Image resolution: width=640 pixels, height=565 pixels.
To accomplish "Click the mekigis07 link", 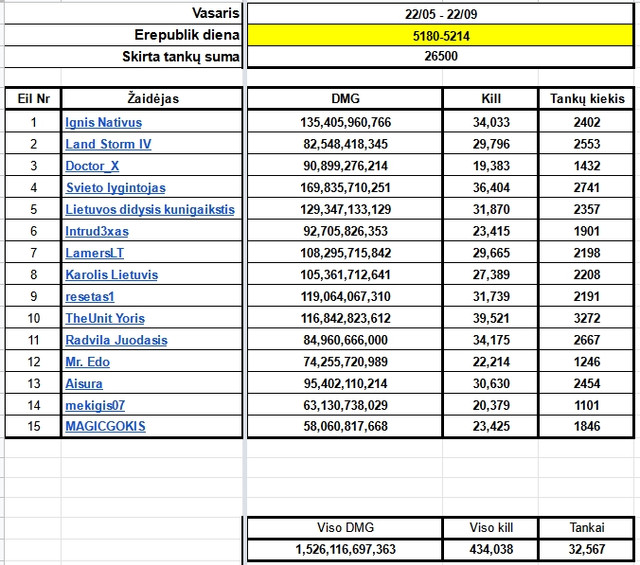I will pos(95,405).
